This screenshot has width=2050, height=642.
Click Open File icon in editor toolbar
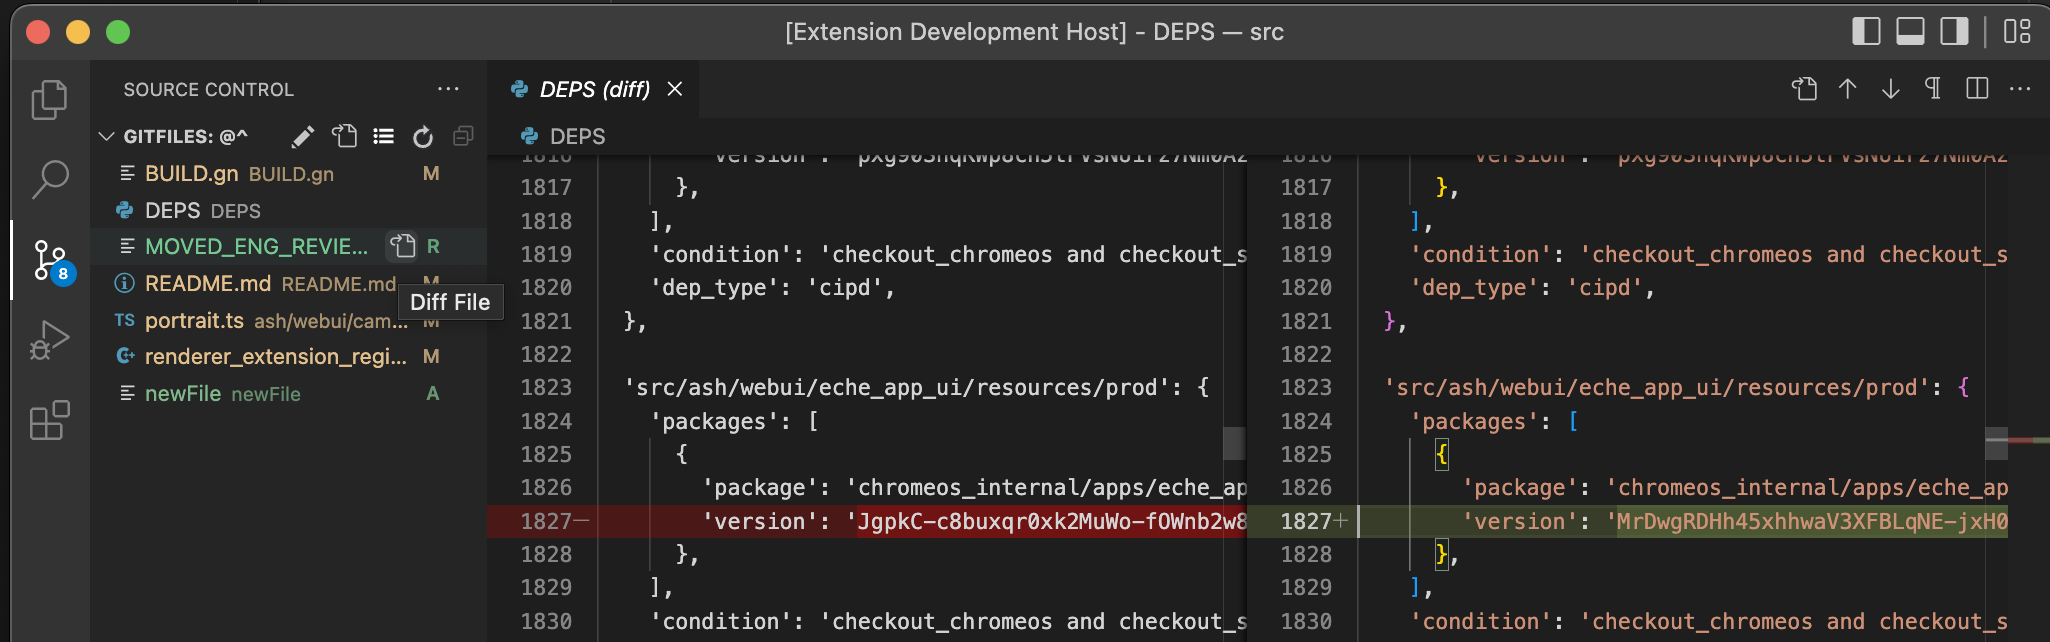(x=1804, y=89)
